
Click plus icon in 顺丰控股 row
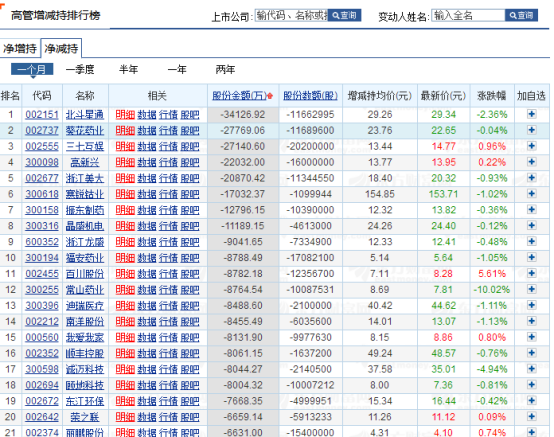click(531, 353)
